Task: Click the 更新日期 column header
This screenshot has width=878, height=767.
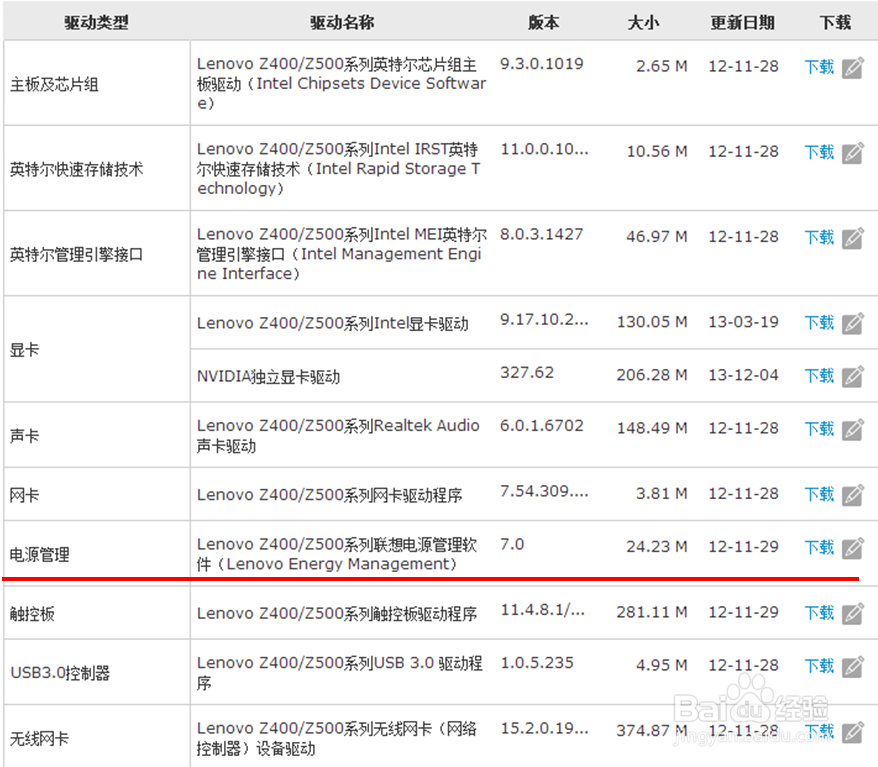Action: (x=742, y=22)
